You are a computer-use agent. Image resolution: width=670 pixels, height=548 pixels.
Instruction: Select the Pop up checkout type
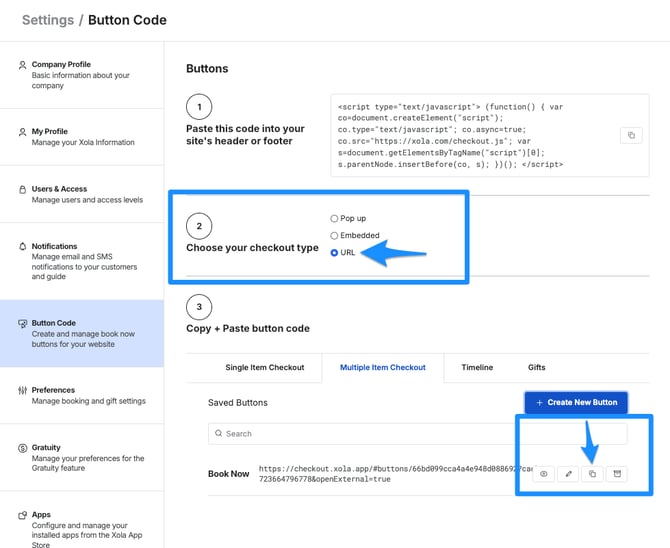coord(334,218)
